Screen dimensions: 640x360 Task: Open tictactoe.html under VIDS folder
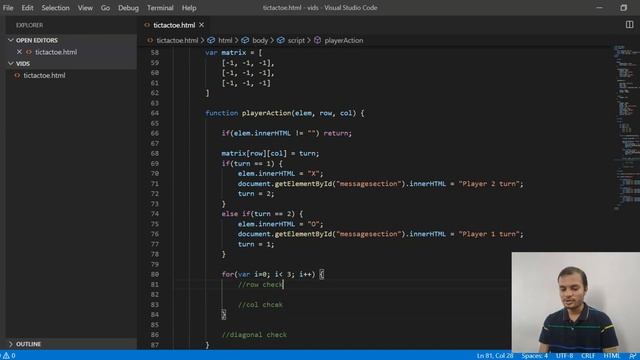pos(44,75)
